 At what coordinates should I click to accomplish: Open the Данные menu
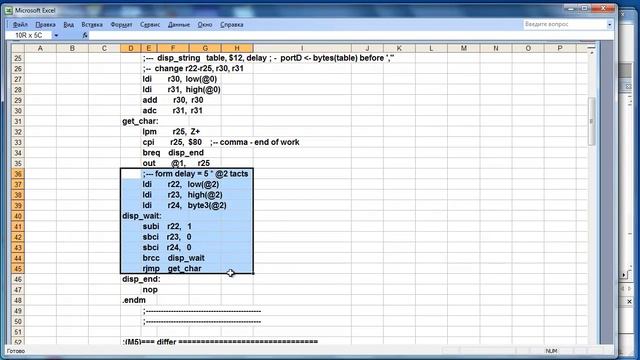pyautogui.click(x=179, y=24)
